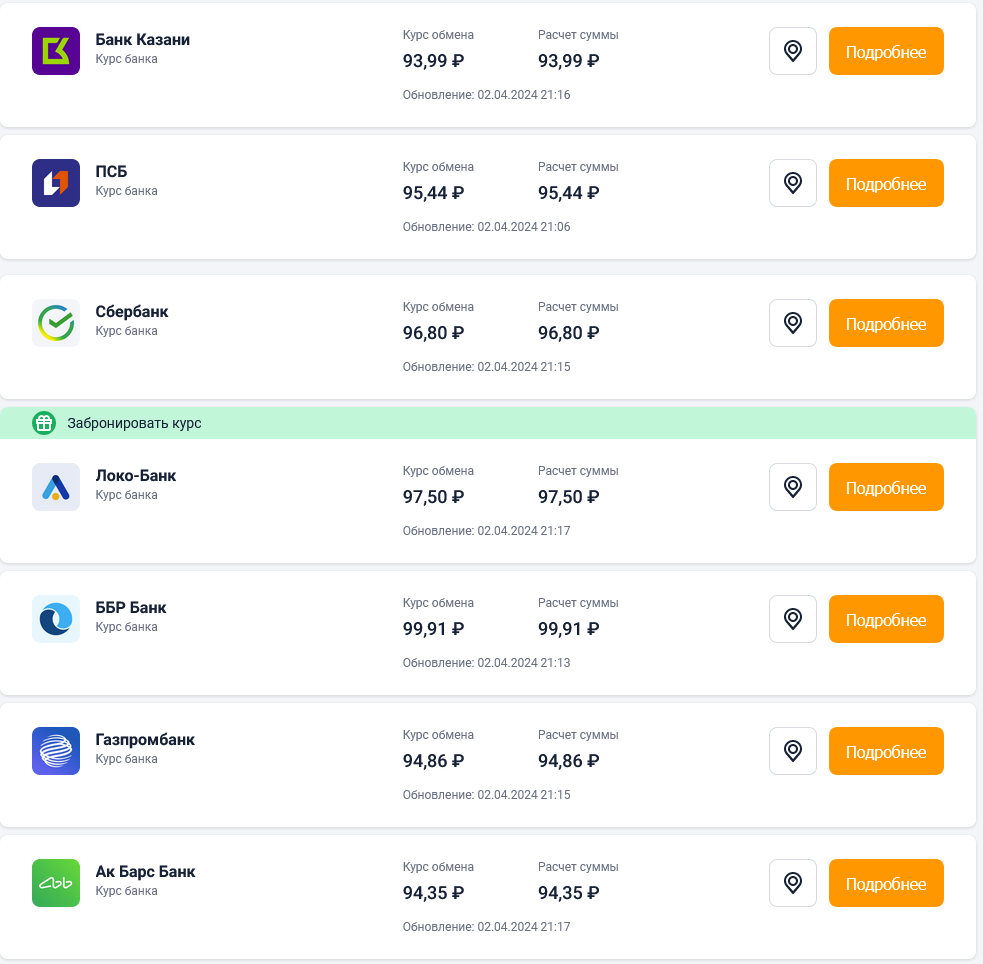Viewport: 983px width, 964px height.
Task: Open the Газпромбанк bank name link
Action: (x=145, y=740)
